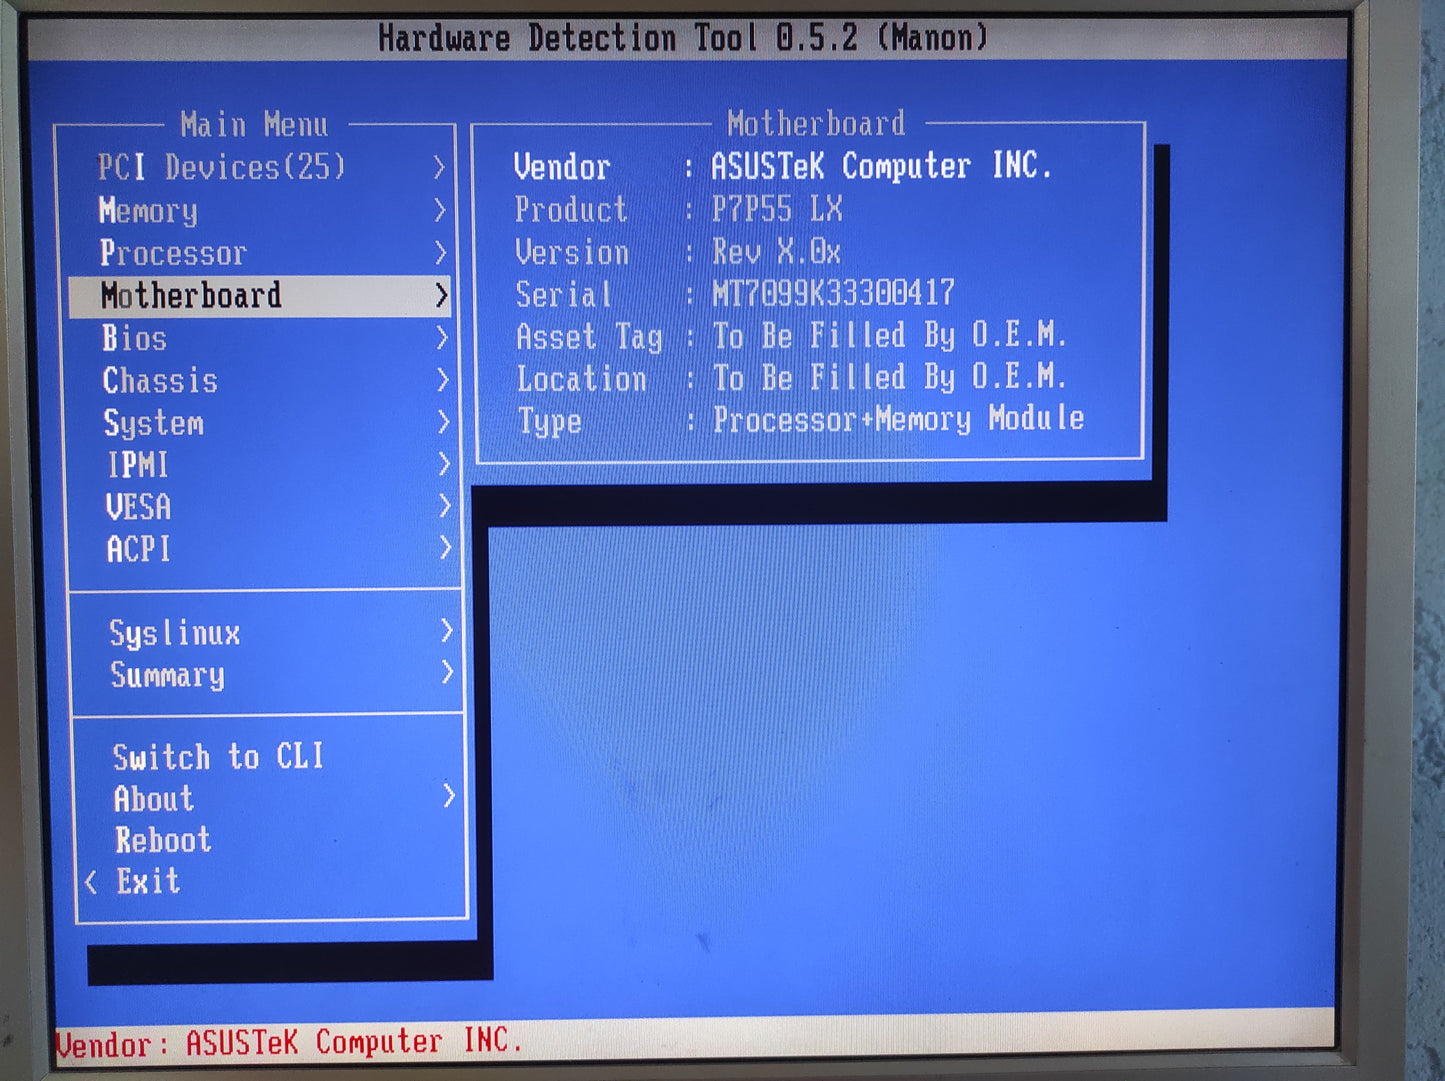Screen dimensions: 1445x1081
Task: Click the Exit option
Action: pos(148,881)
